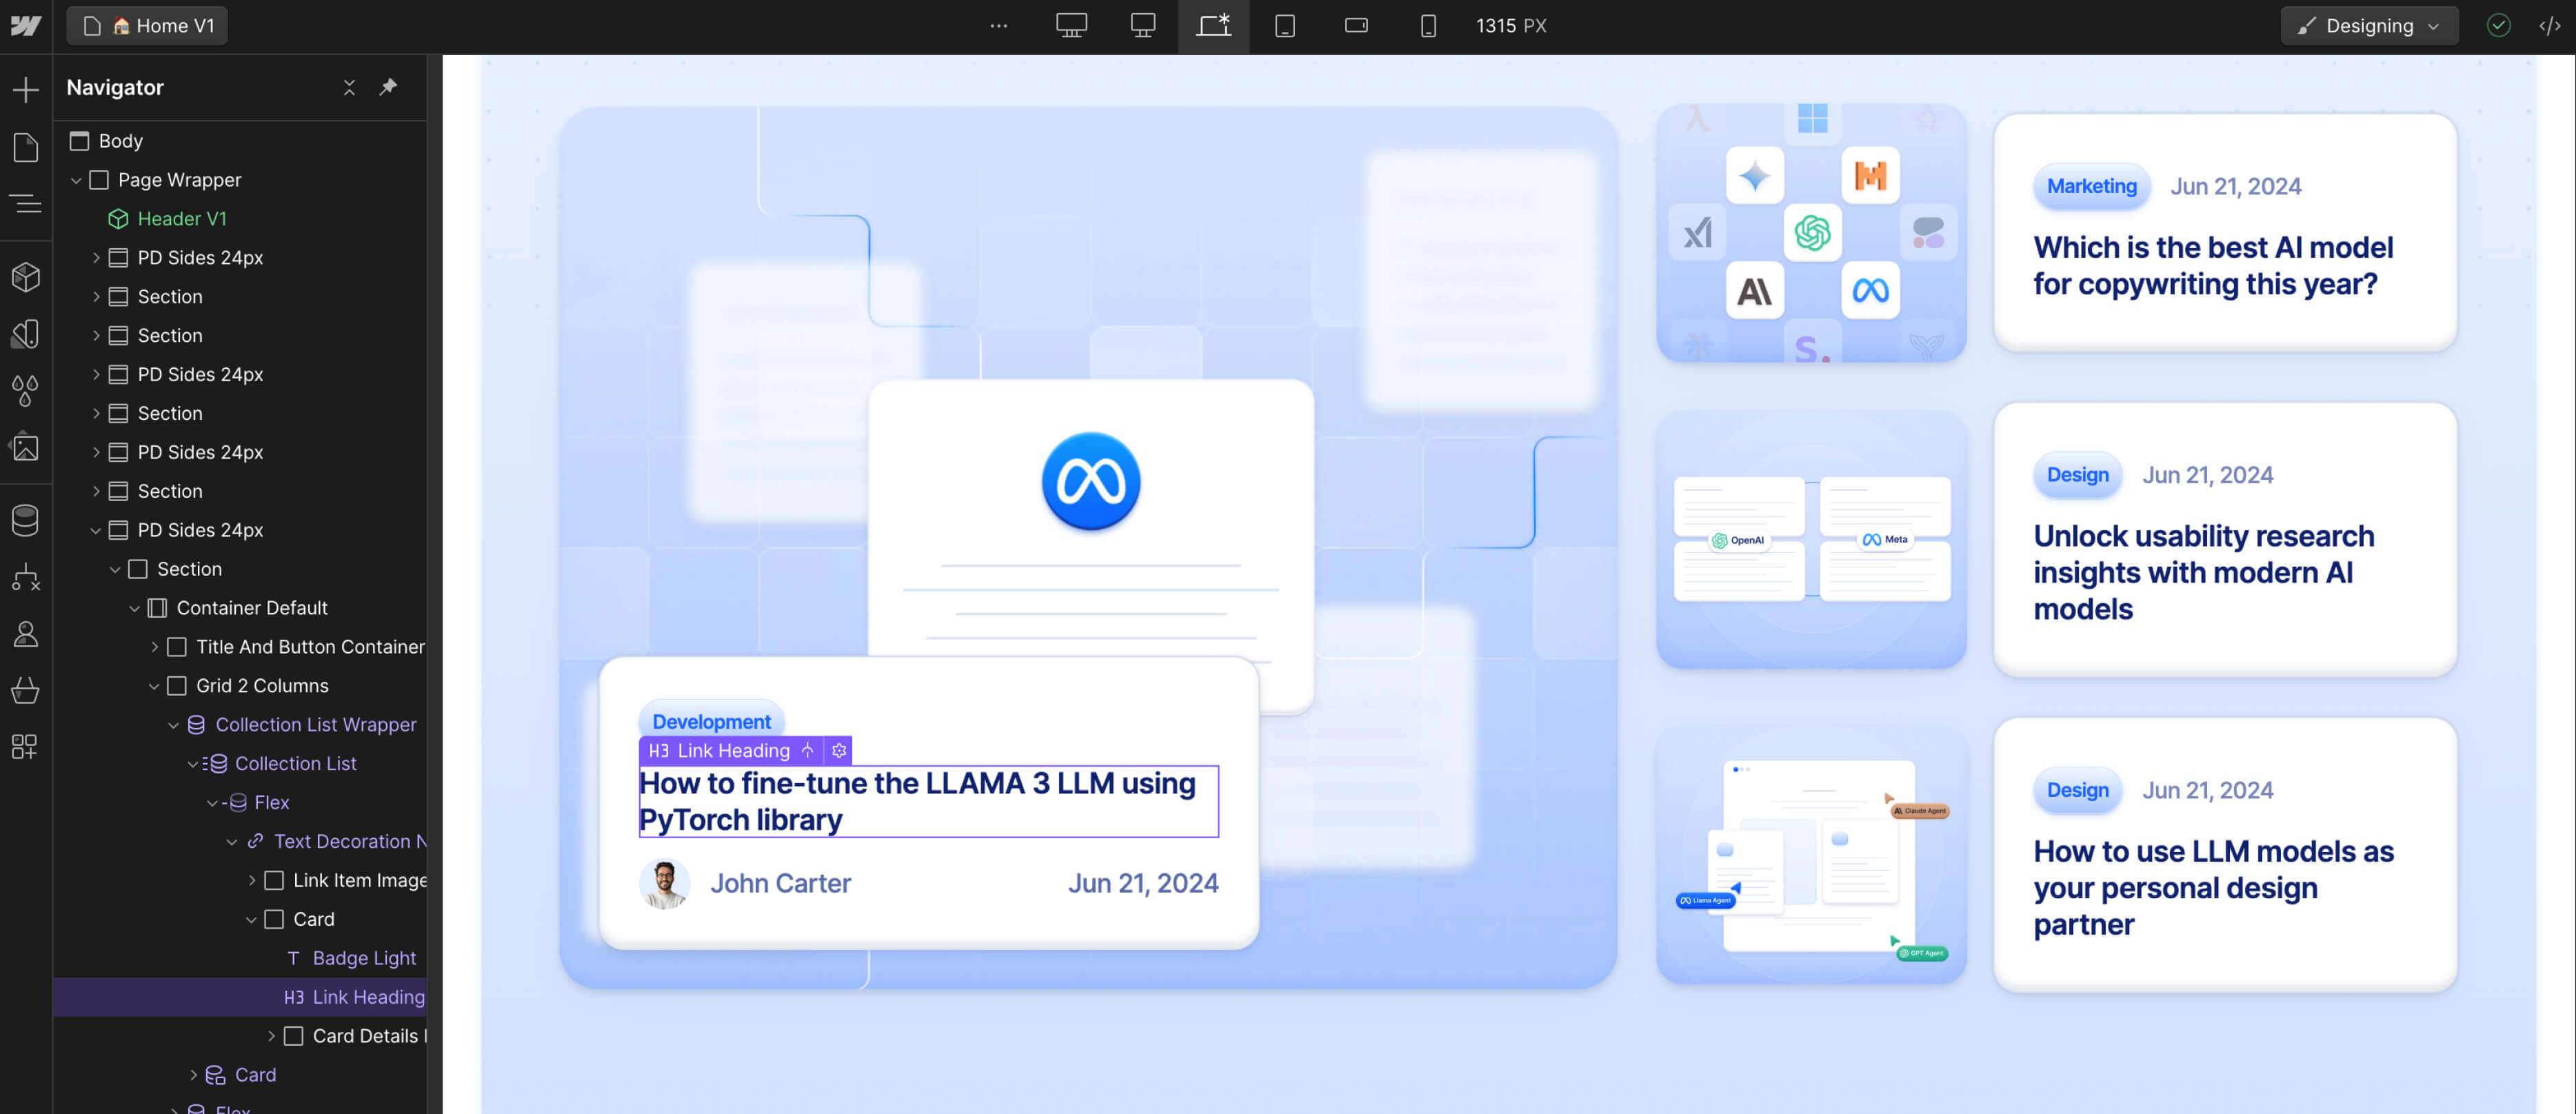Open the Add elements panel
Image resolution: width=2576 pixels, height=1114 pixels.
(26, 90)
